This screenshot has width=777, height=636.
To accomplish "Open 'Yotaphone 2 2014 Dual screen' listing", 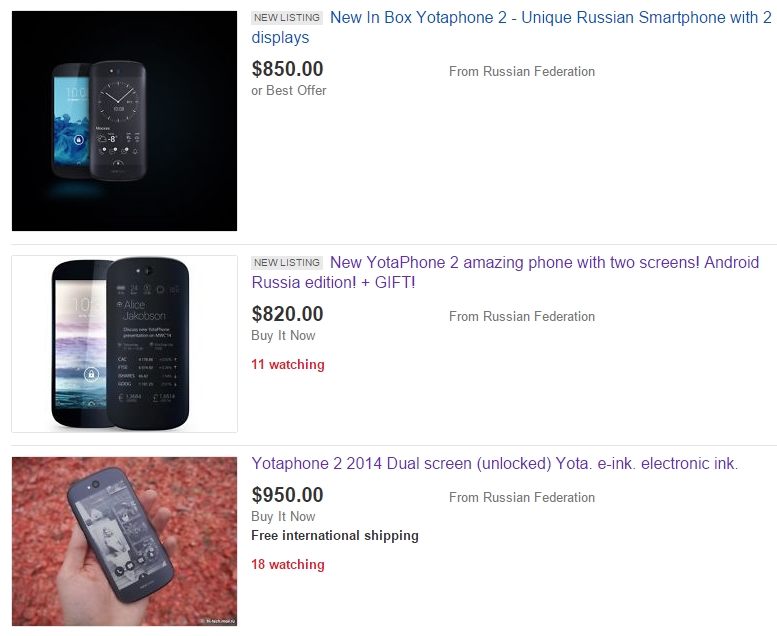I will click(x=495, y=463).
